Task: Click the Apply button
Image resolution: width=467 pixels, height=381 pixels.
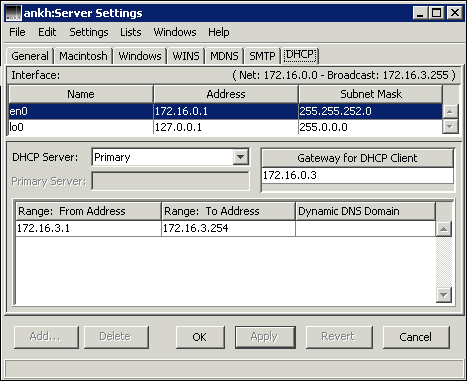Action: [265, 337]
